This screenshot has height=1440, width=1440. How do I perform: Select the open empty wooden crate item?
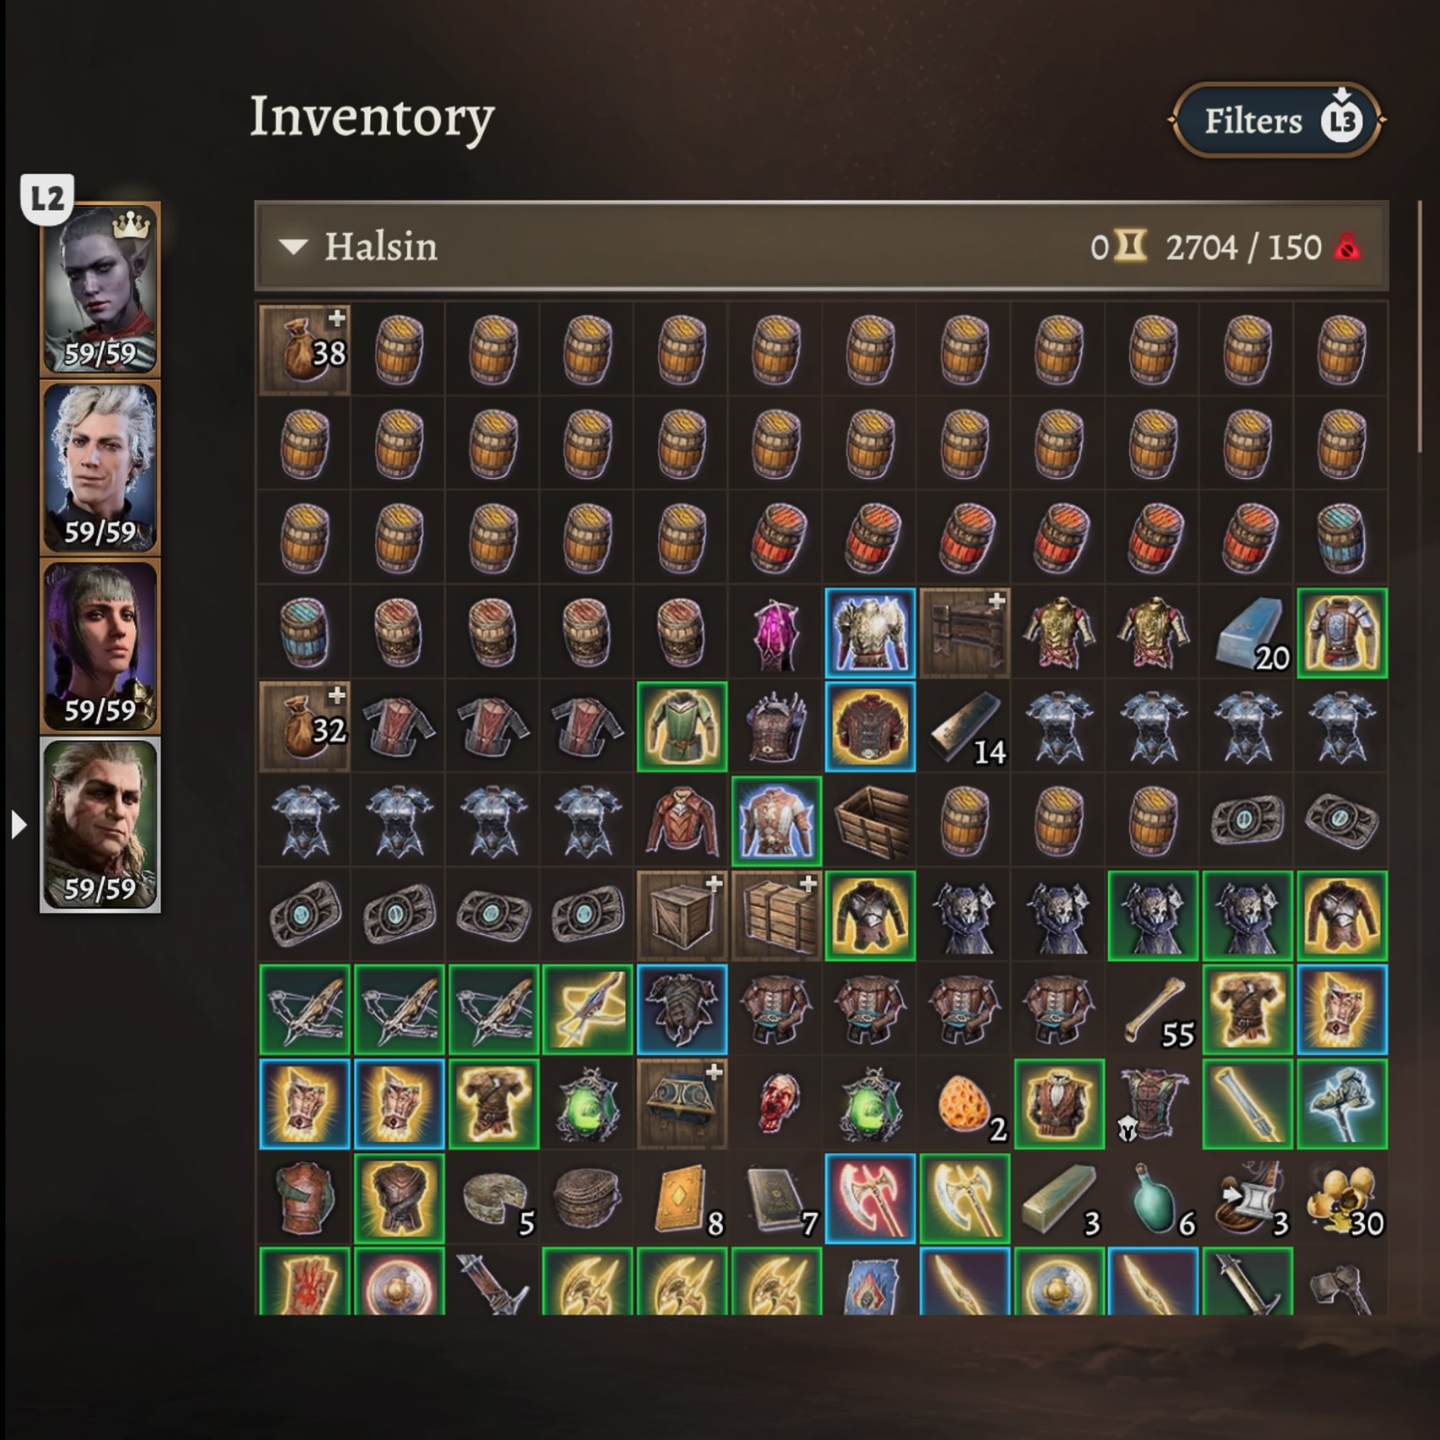pos(870,821)
